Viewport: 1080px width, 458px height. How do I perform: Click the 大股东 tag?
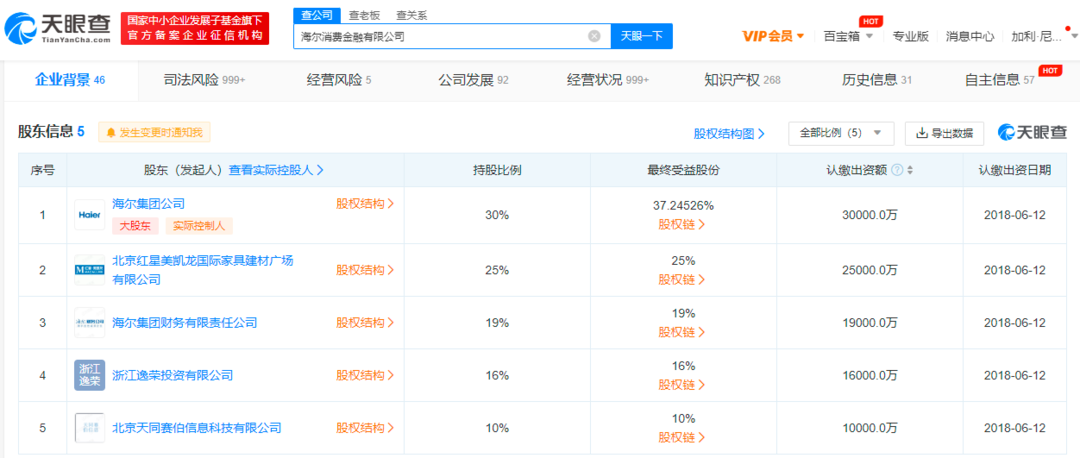tap(136, 225)
